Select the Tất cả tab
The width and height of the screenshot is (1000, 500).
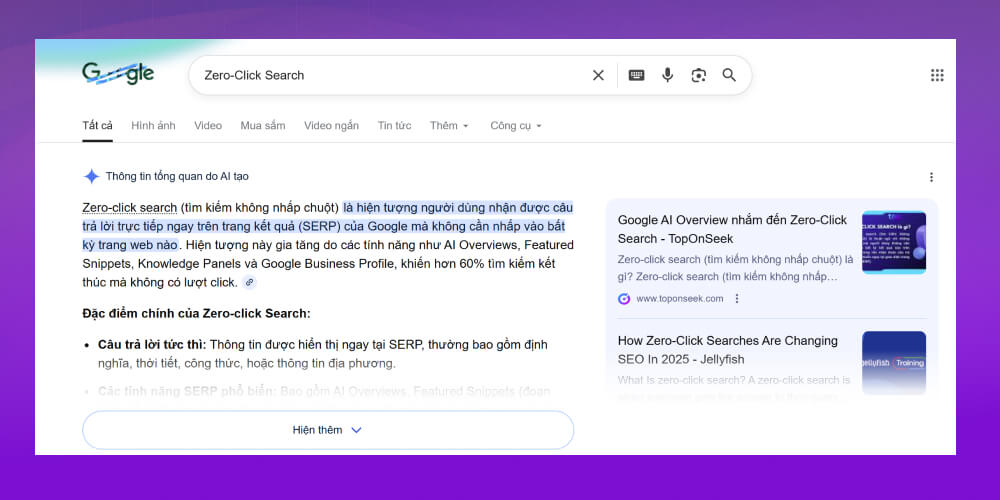tap(98, 126)
